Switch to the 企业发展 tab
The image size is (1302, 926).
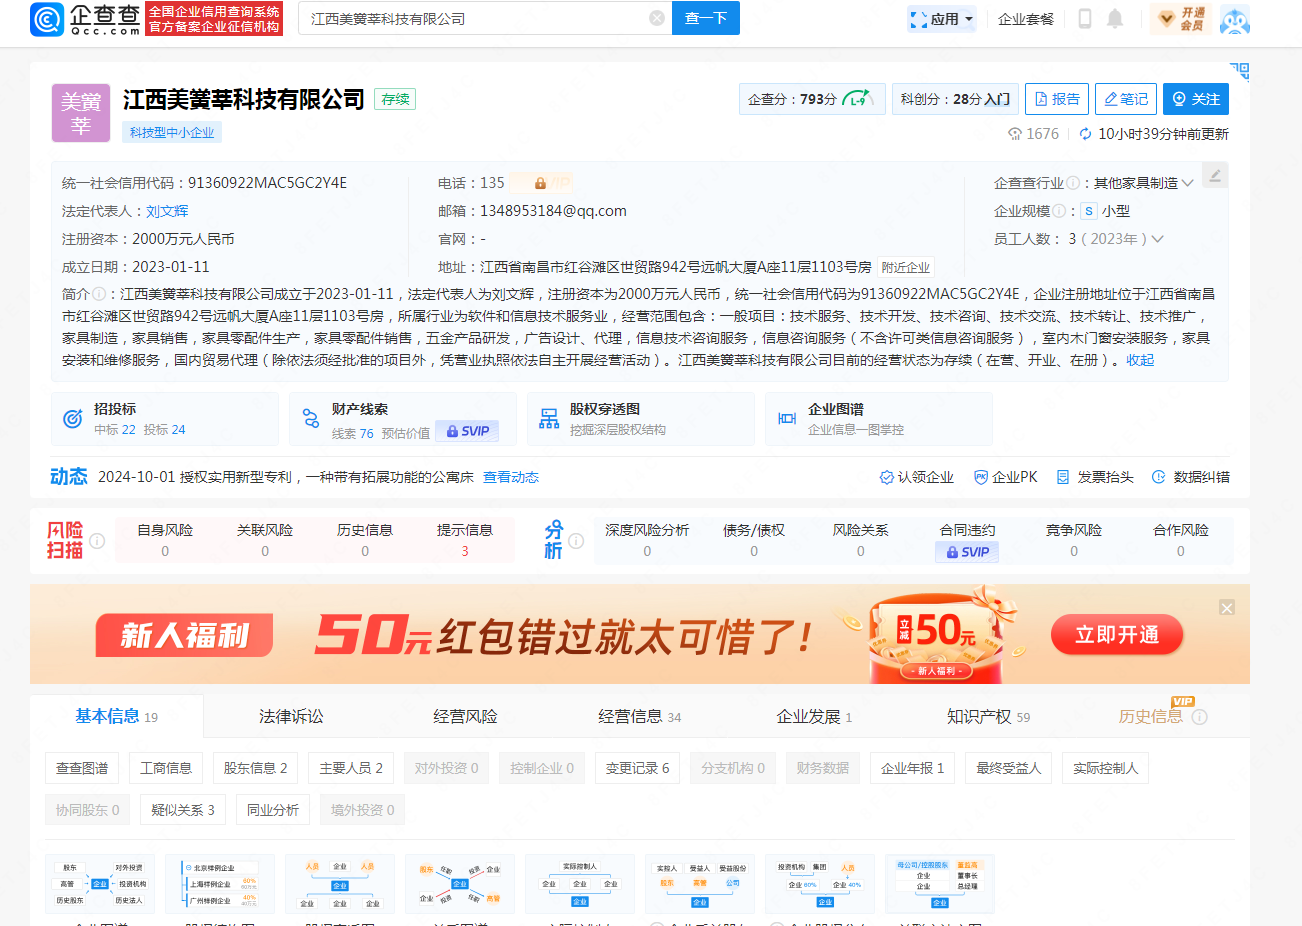(814, 716)
